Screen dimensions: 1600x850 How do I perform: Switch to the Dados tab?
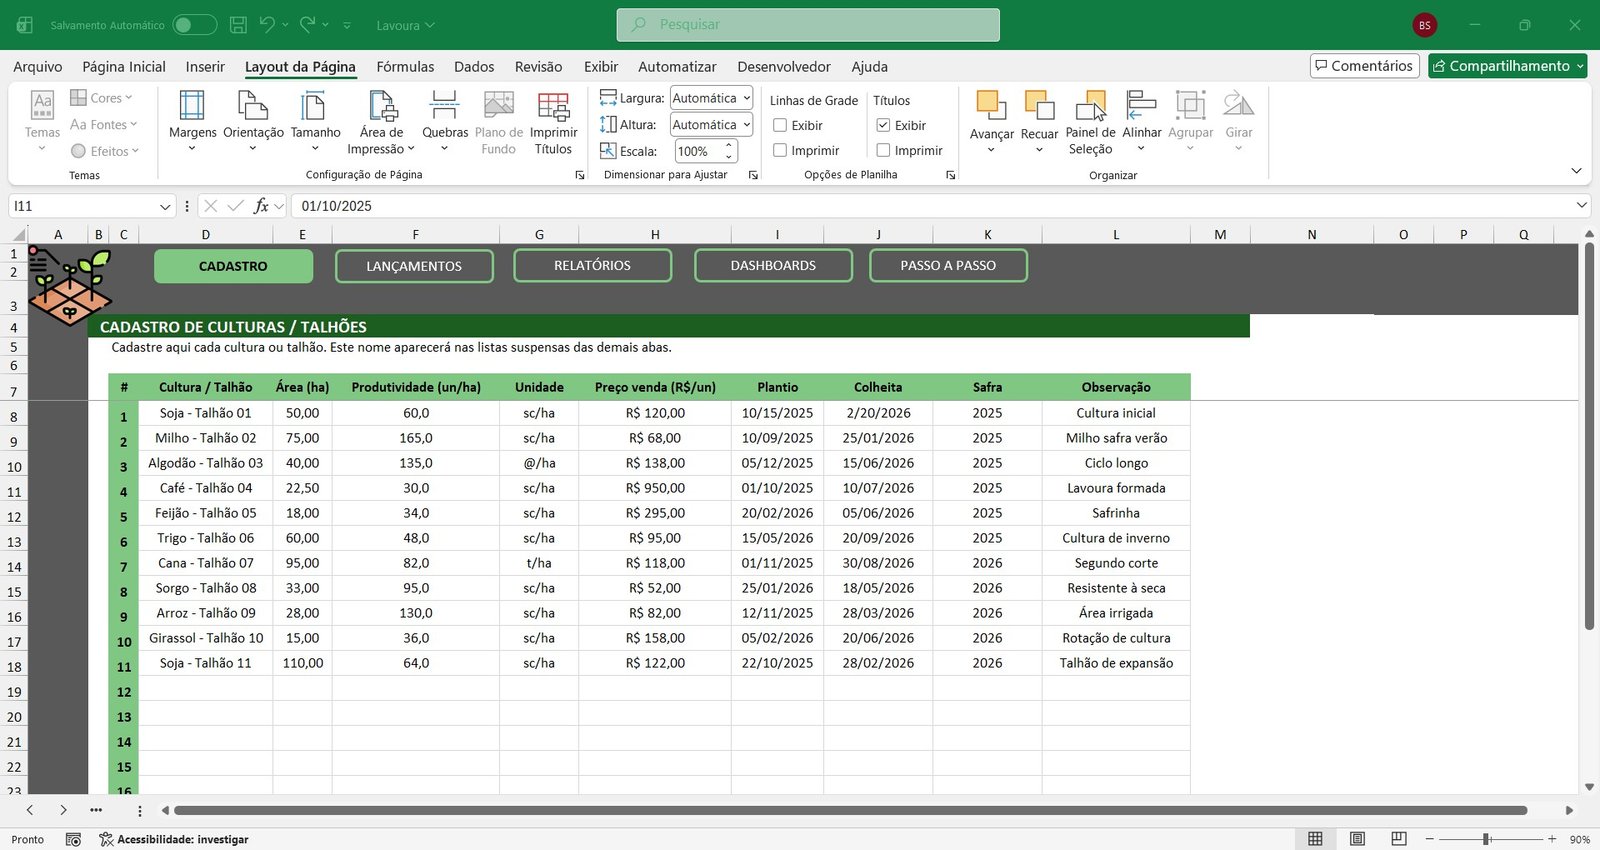pos(474,66)
